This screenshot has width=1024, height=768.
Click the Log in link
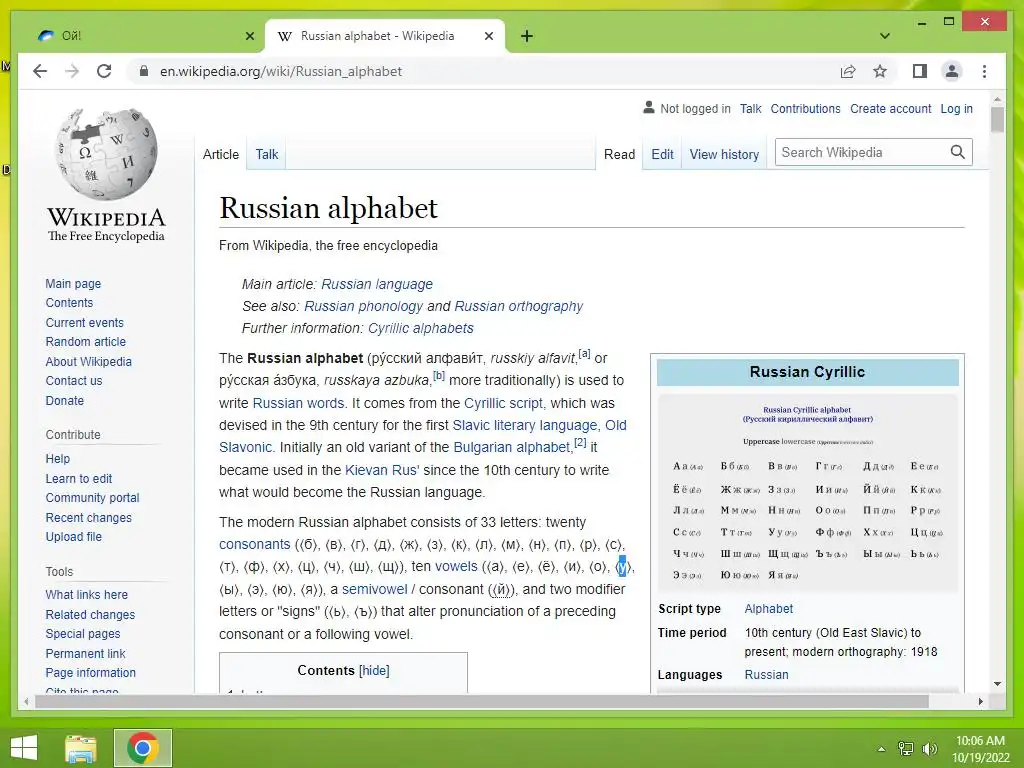point(956,108)
